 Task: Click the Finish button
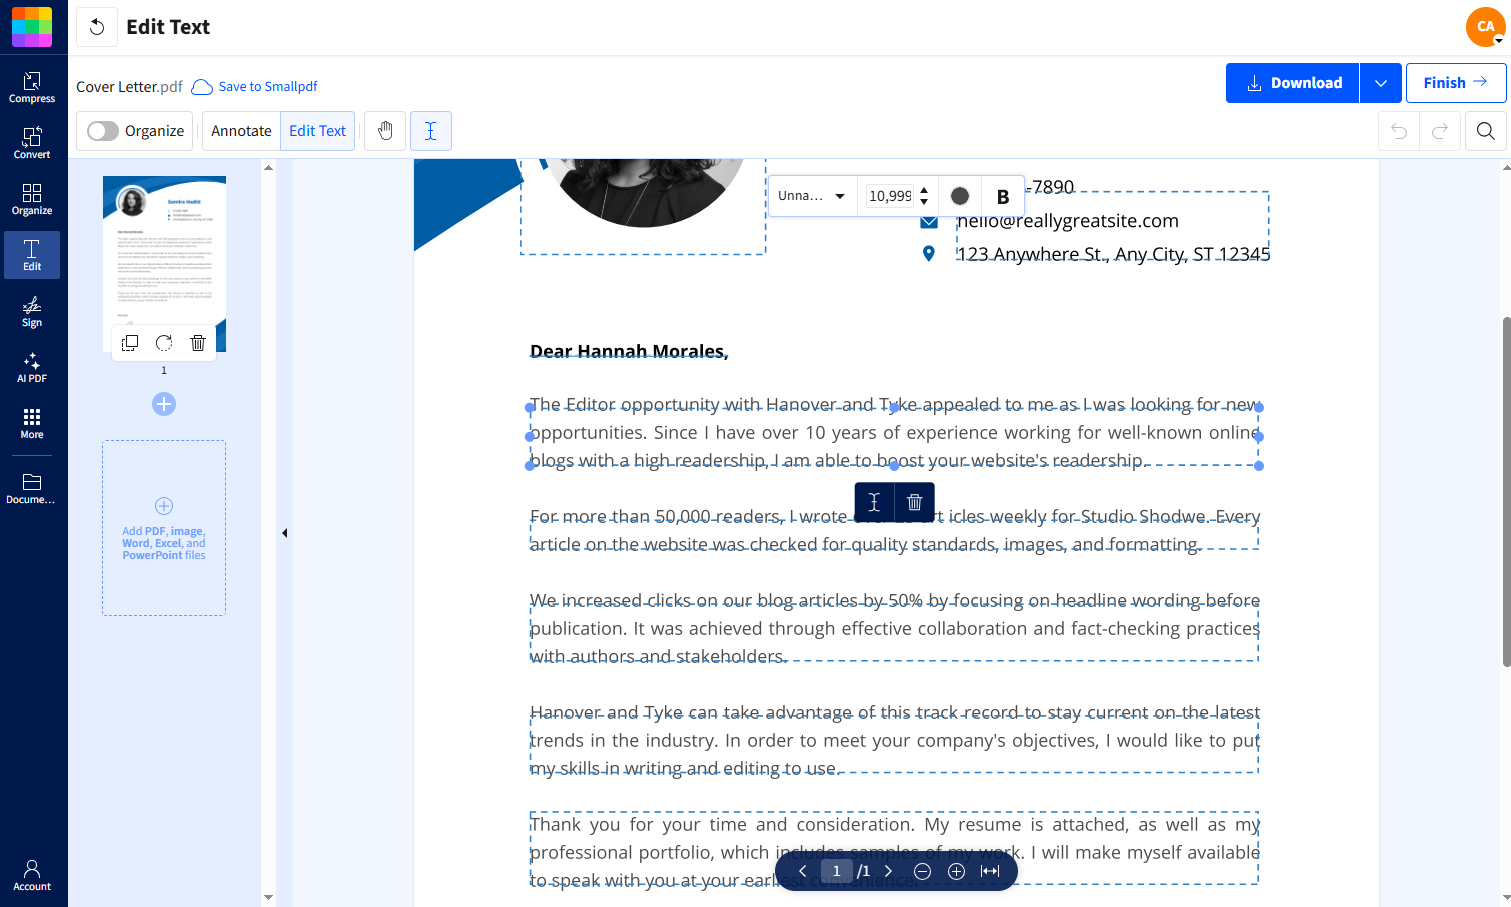point(1455,82)
